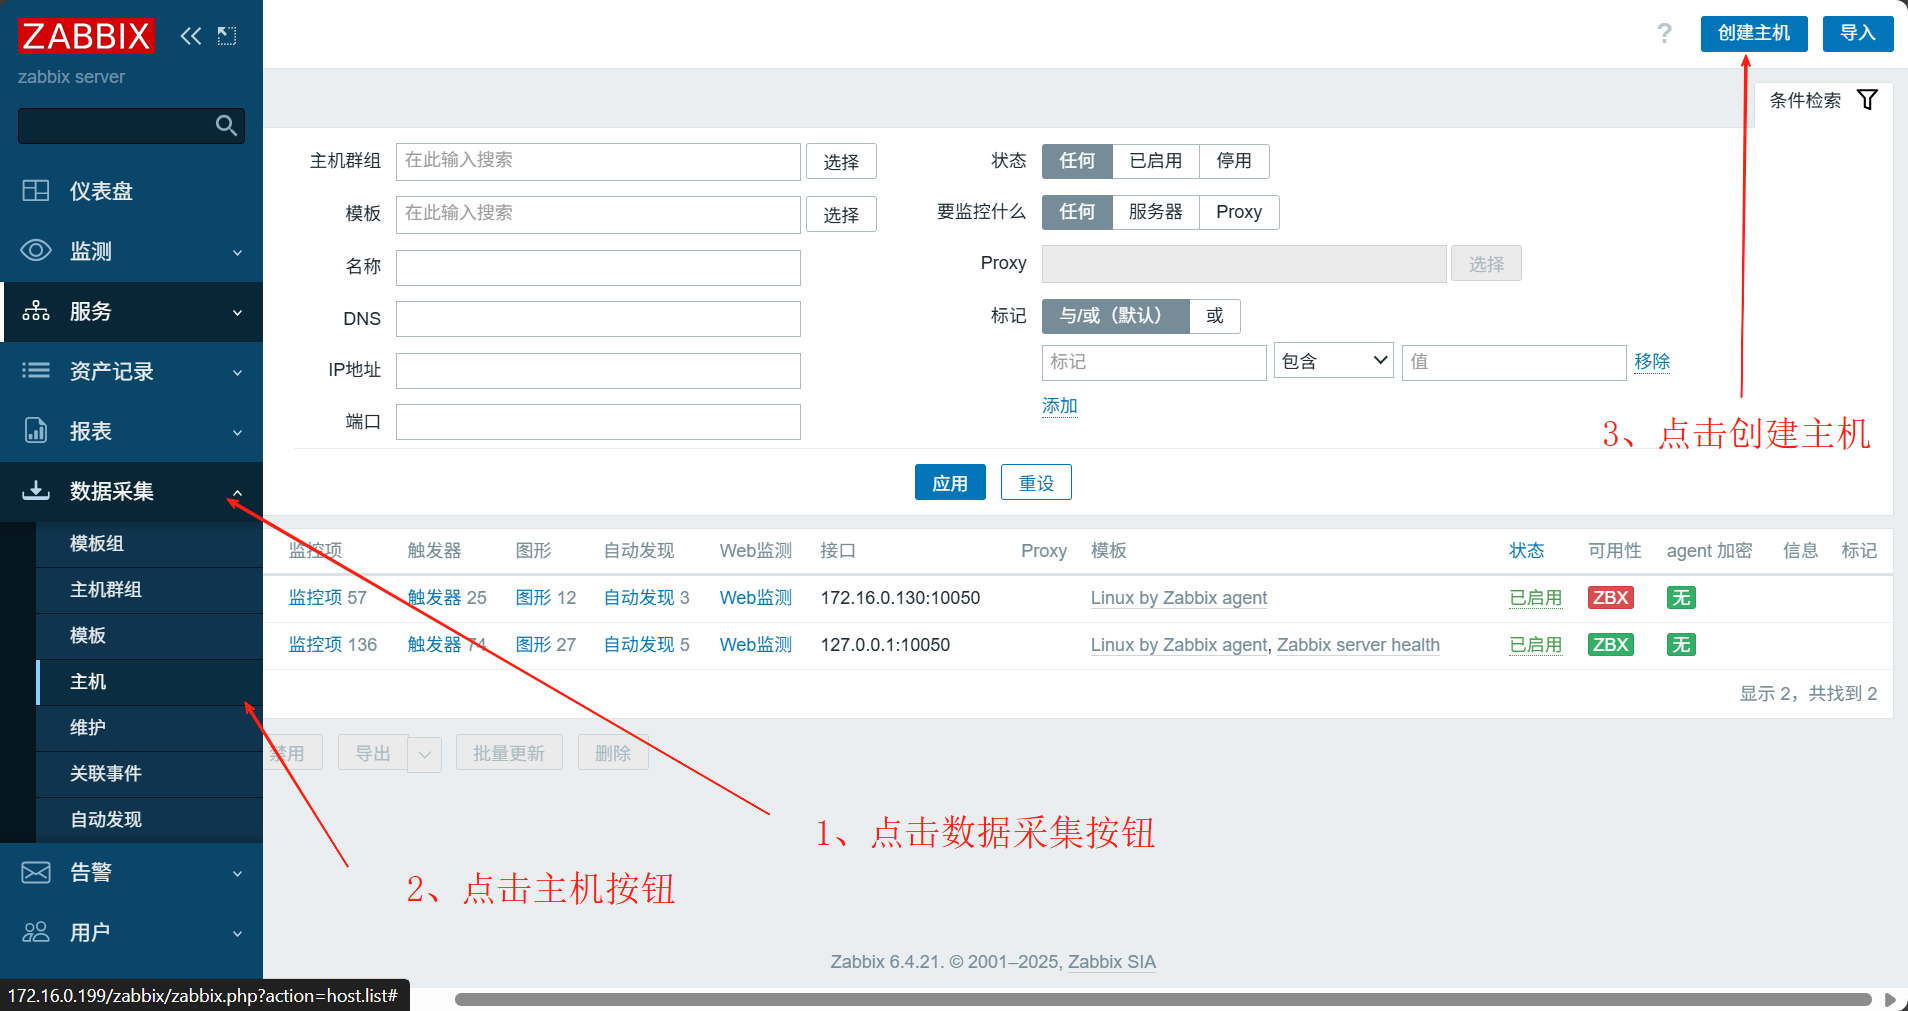The height and width of the screenshot is (1011, 1908).
Task: Select 任何 for 状态 filter
Action: coord(1077,161)
